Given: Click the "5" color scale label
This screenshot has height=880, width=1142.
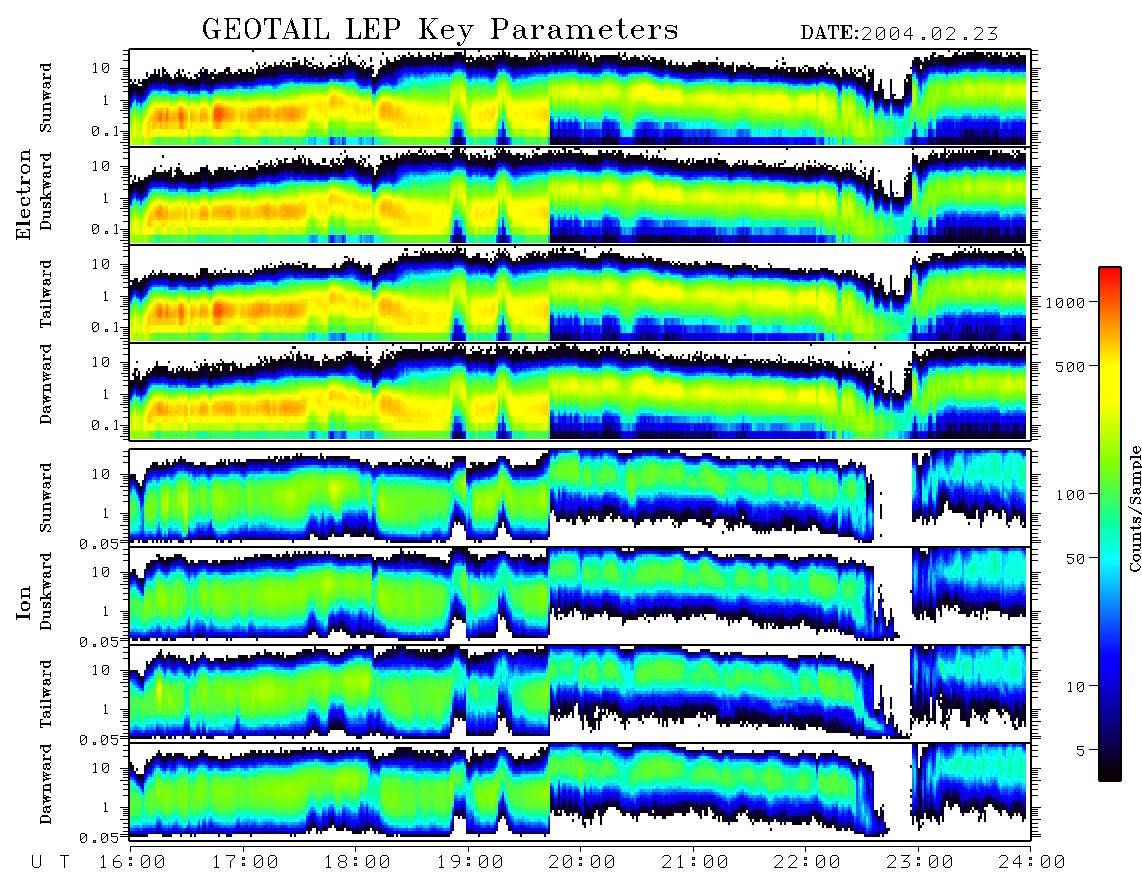Looking at the screenshot, I should tap(1081, 750).
